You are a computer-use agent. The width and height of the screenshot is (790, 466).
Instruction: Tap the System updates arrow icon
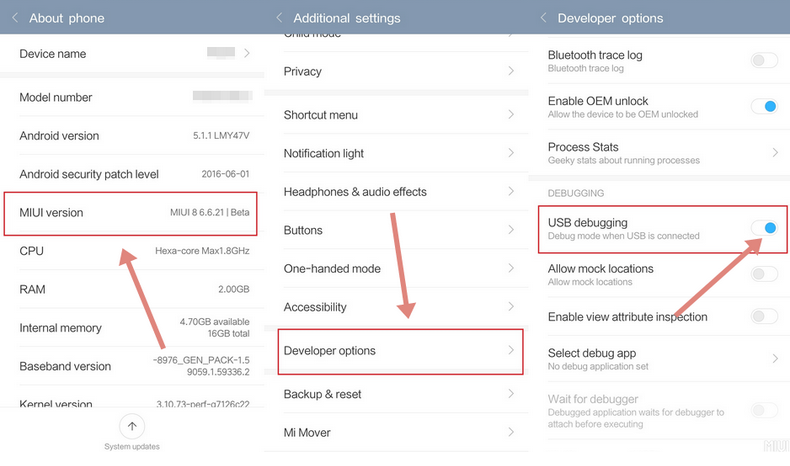pos(132,426)
